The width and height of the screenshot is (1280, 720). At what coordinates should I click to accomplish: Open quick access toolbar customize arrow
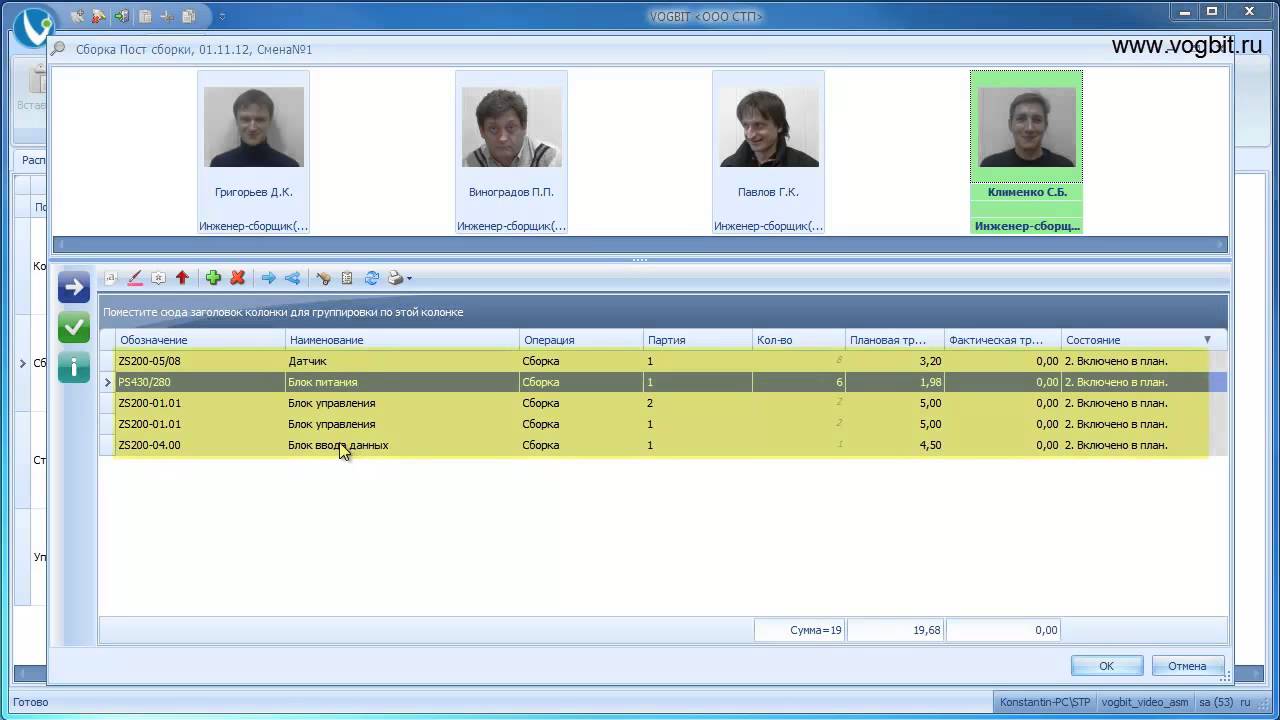click(222, 17)
